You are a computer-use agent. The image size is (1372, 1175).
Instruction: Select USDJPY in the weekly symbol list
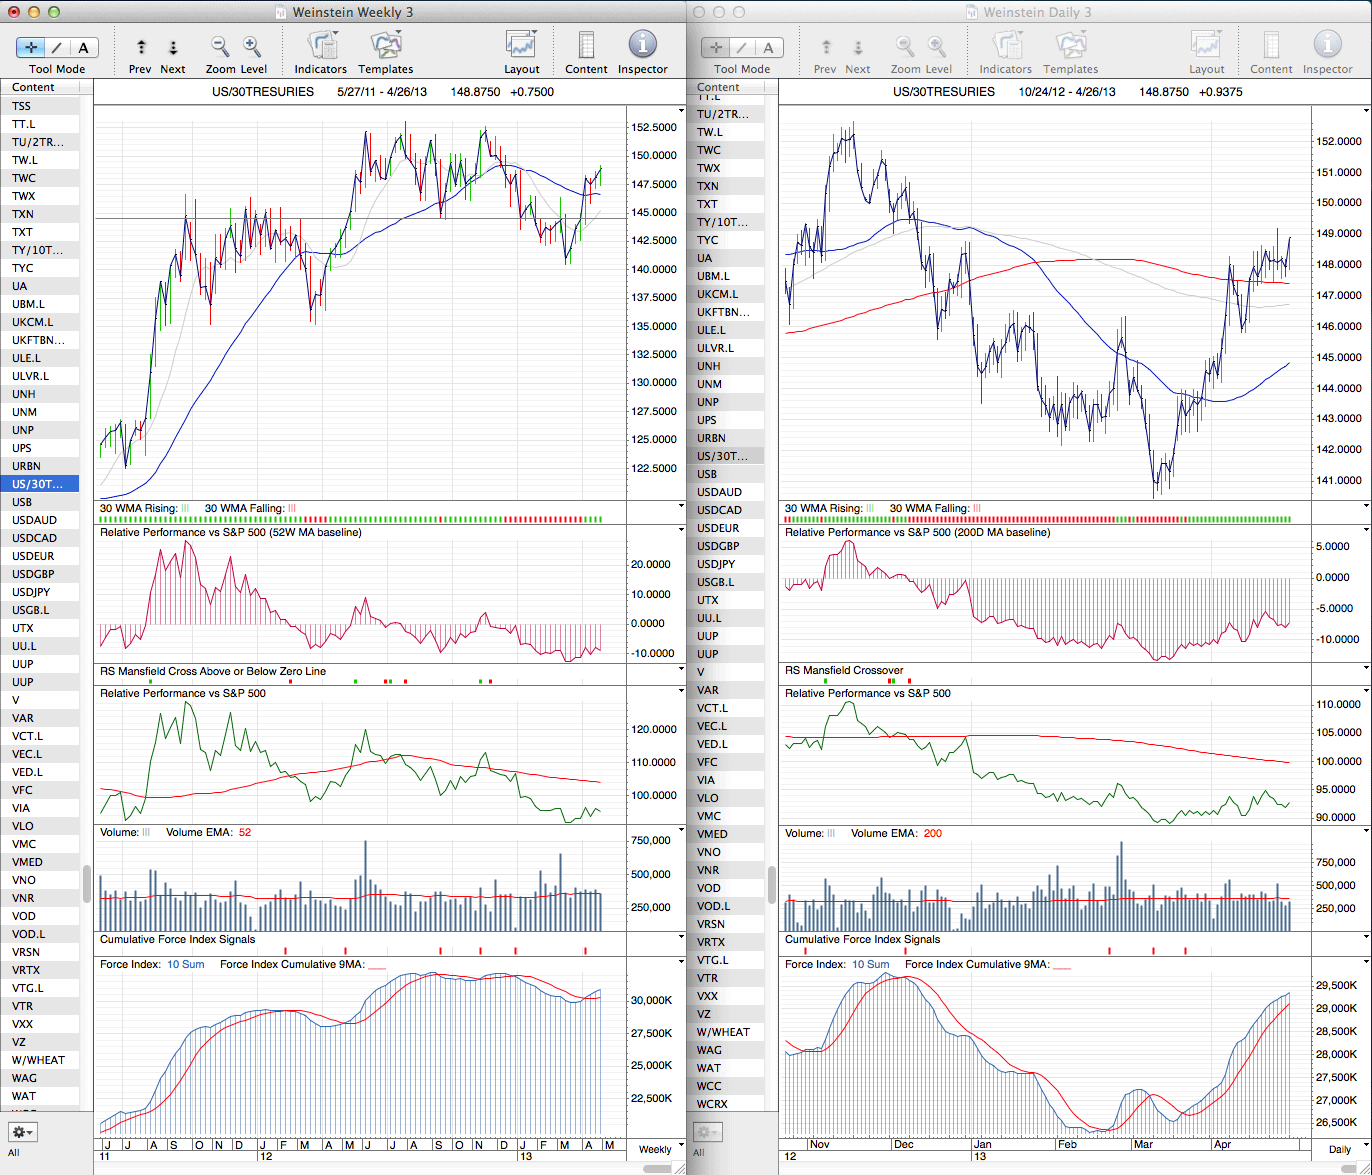point(31,592)
